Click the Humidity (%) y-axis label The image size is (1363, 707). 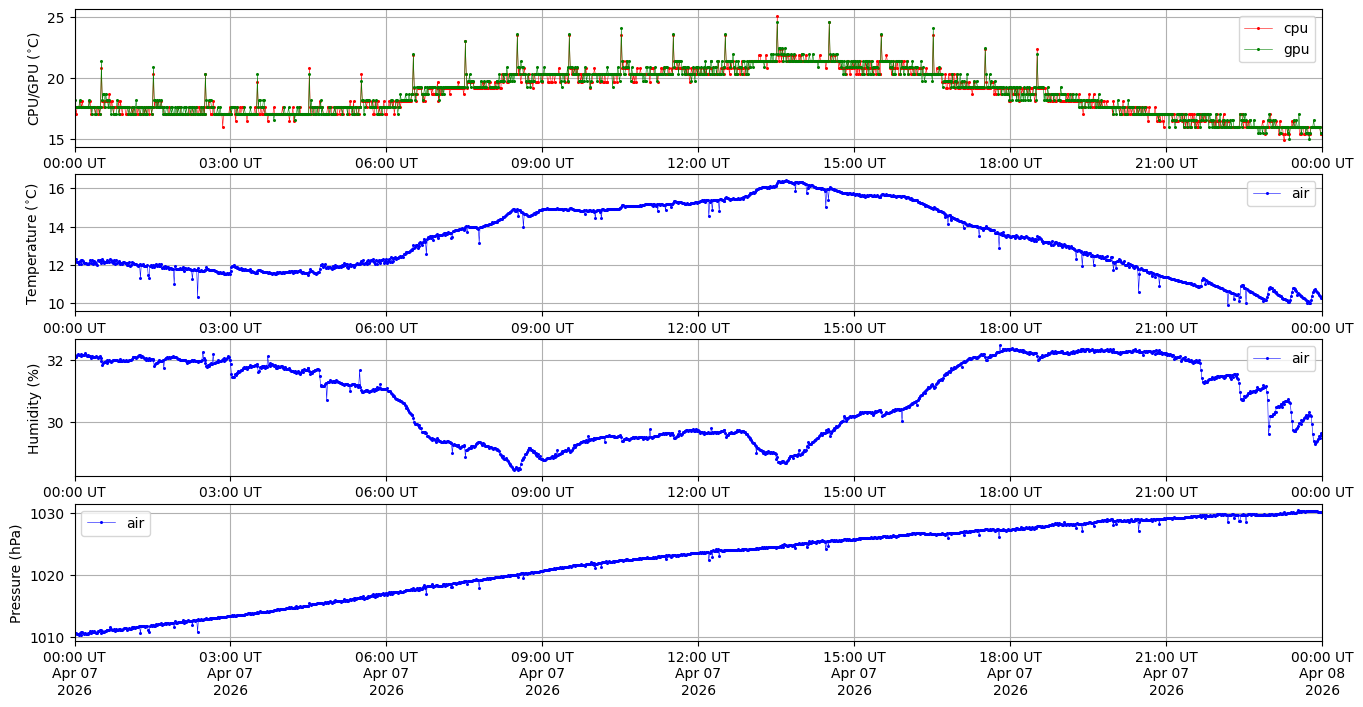tap(33, 408)
